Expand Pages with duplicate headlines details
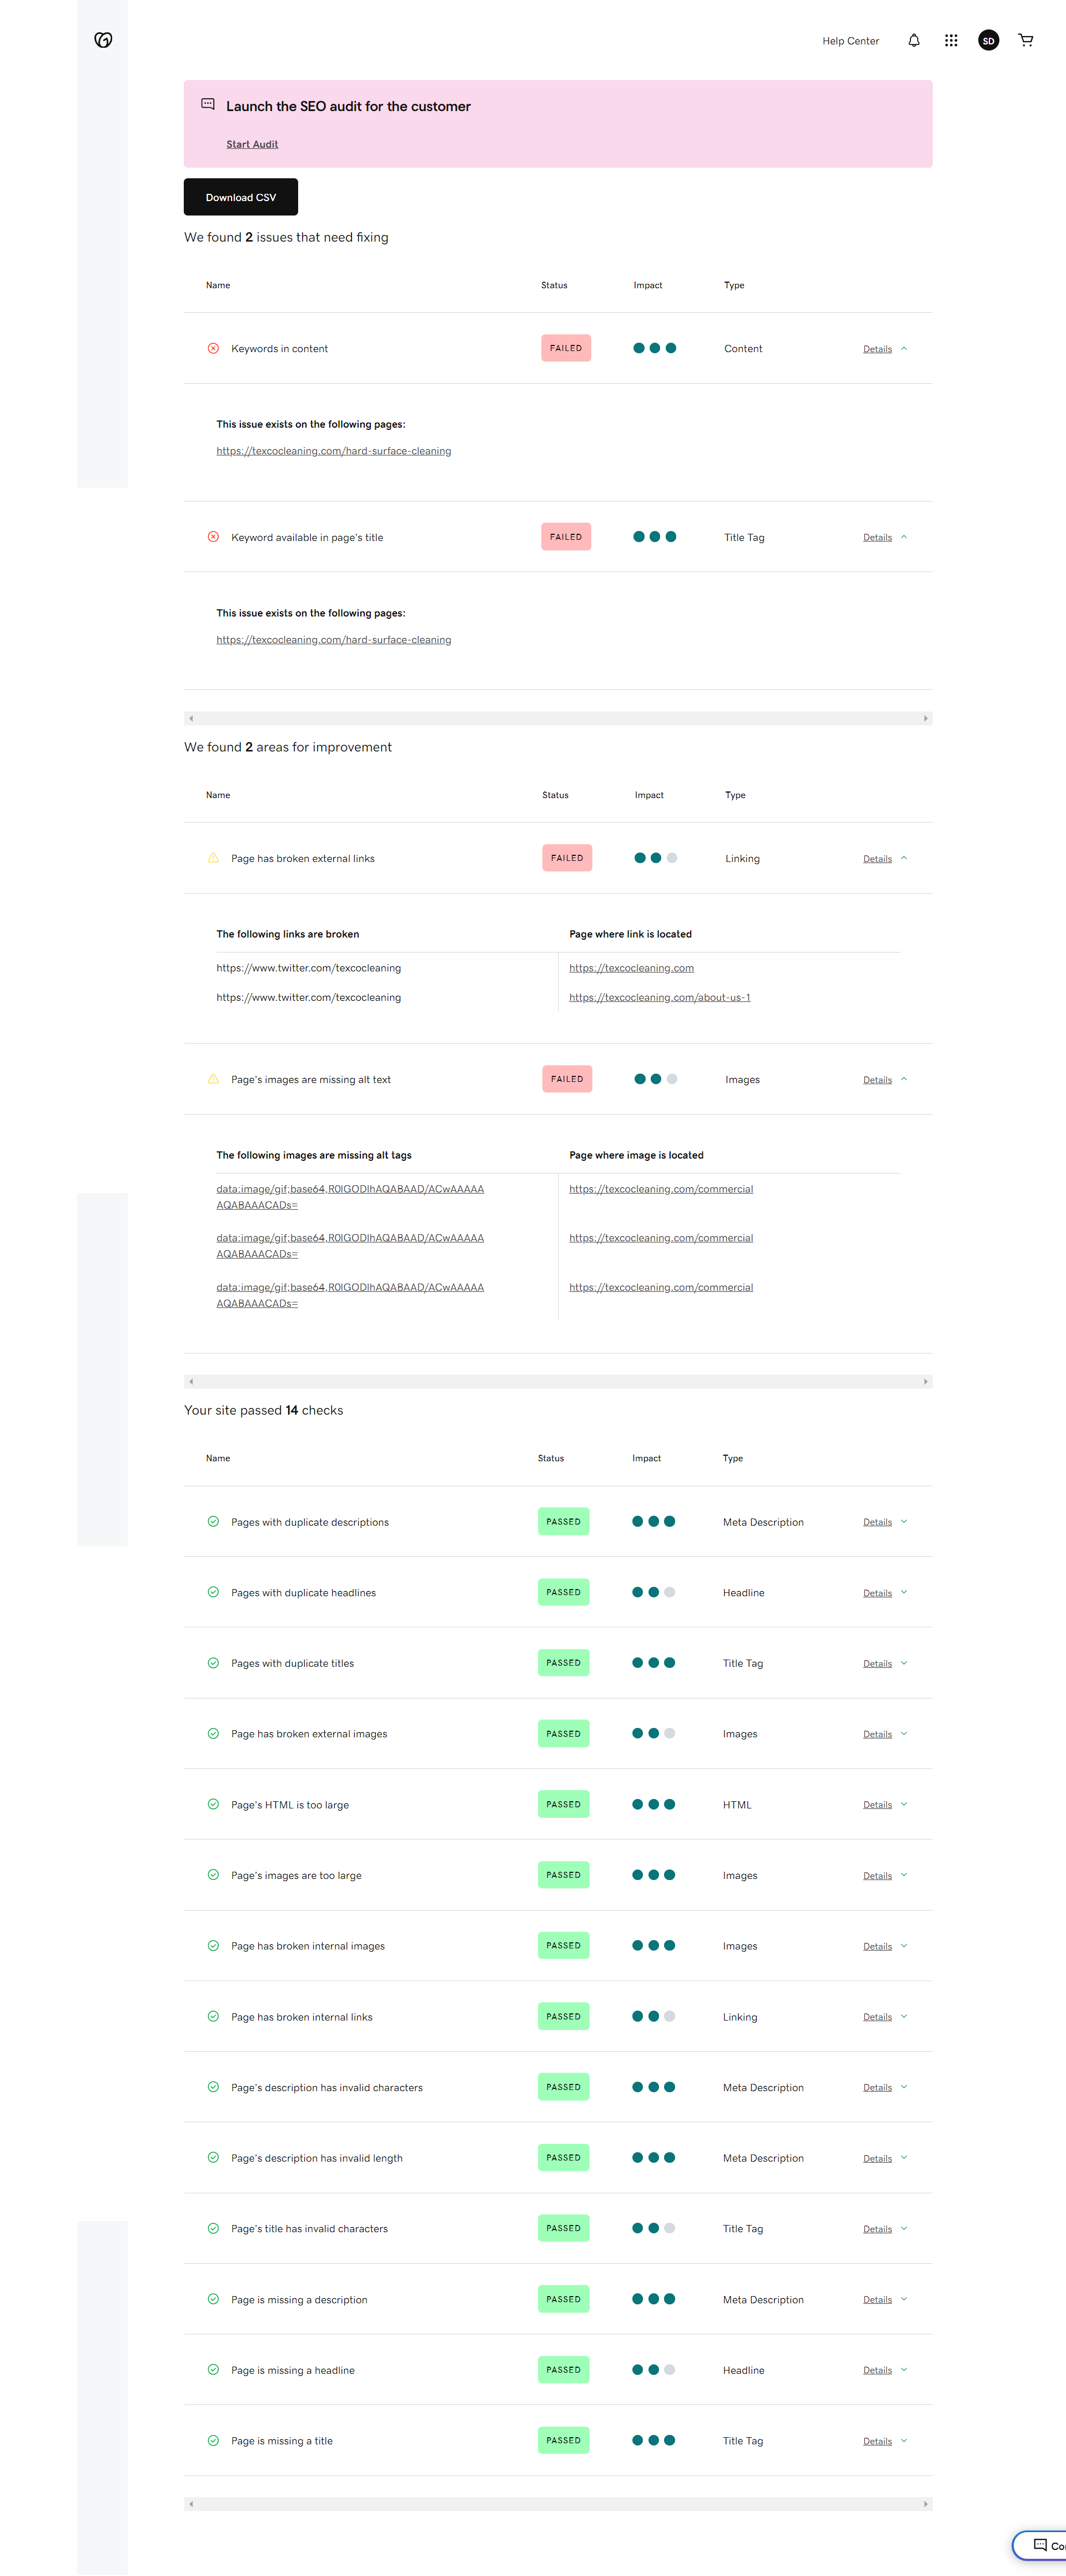1066x2576 pixels. pyautogui.click(x=903, y=1593)
